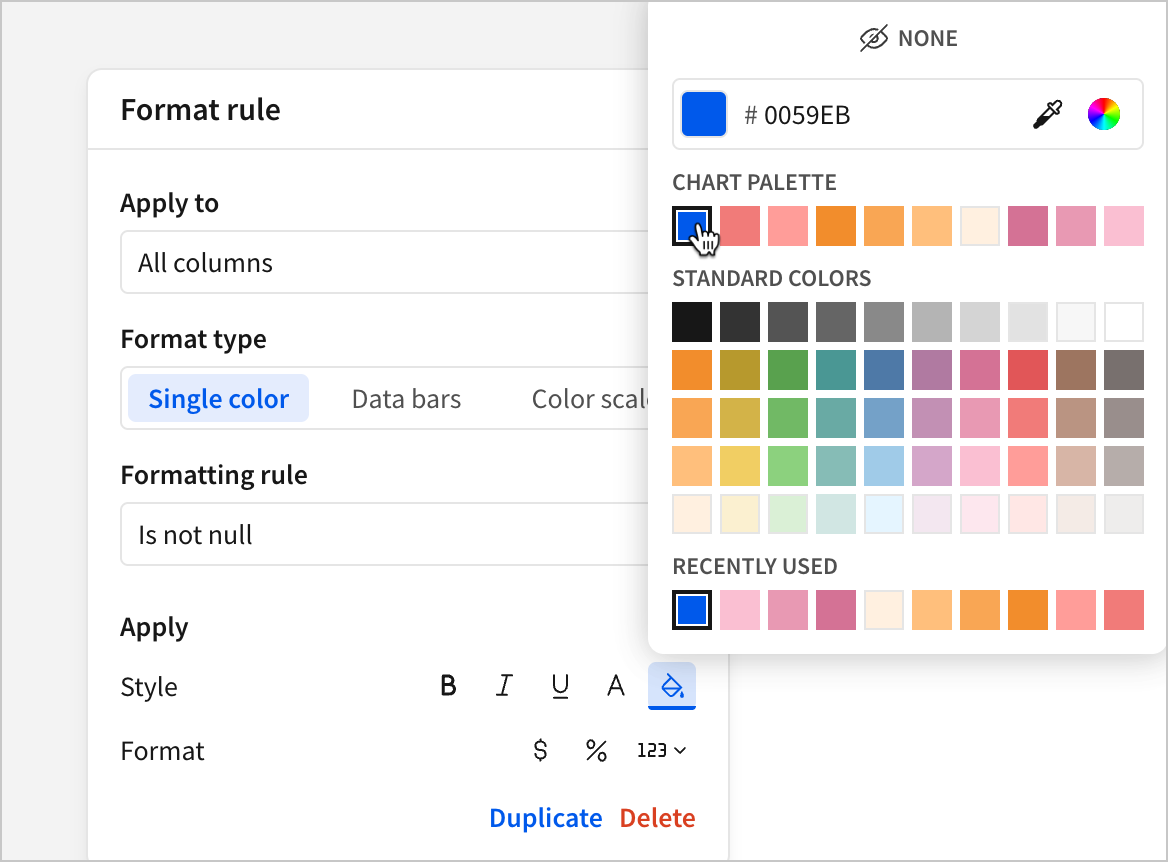The width and height of the screenshot is (1168, 862).
Task: Set the color to NONE
Action: (907, 38)
